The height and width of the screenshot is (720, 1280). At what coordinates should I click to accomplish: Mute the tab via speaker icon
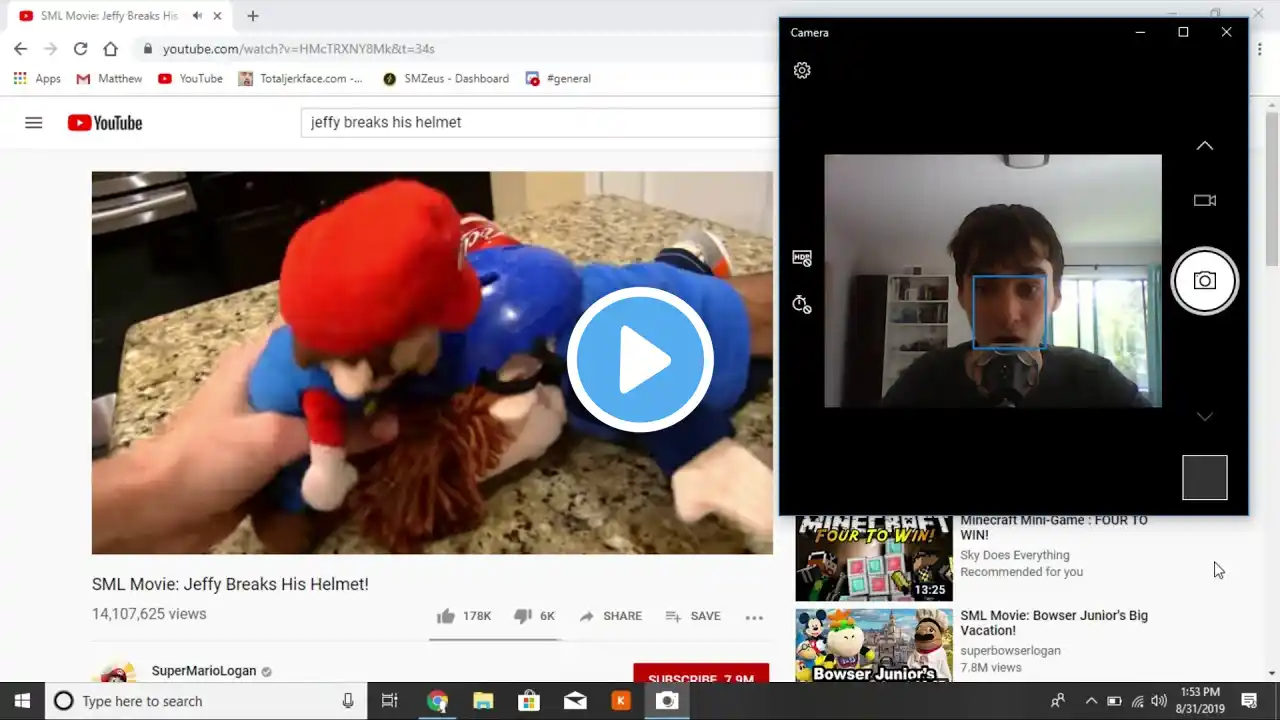[198, 16]
